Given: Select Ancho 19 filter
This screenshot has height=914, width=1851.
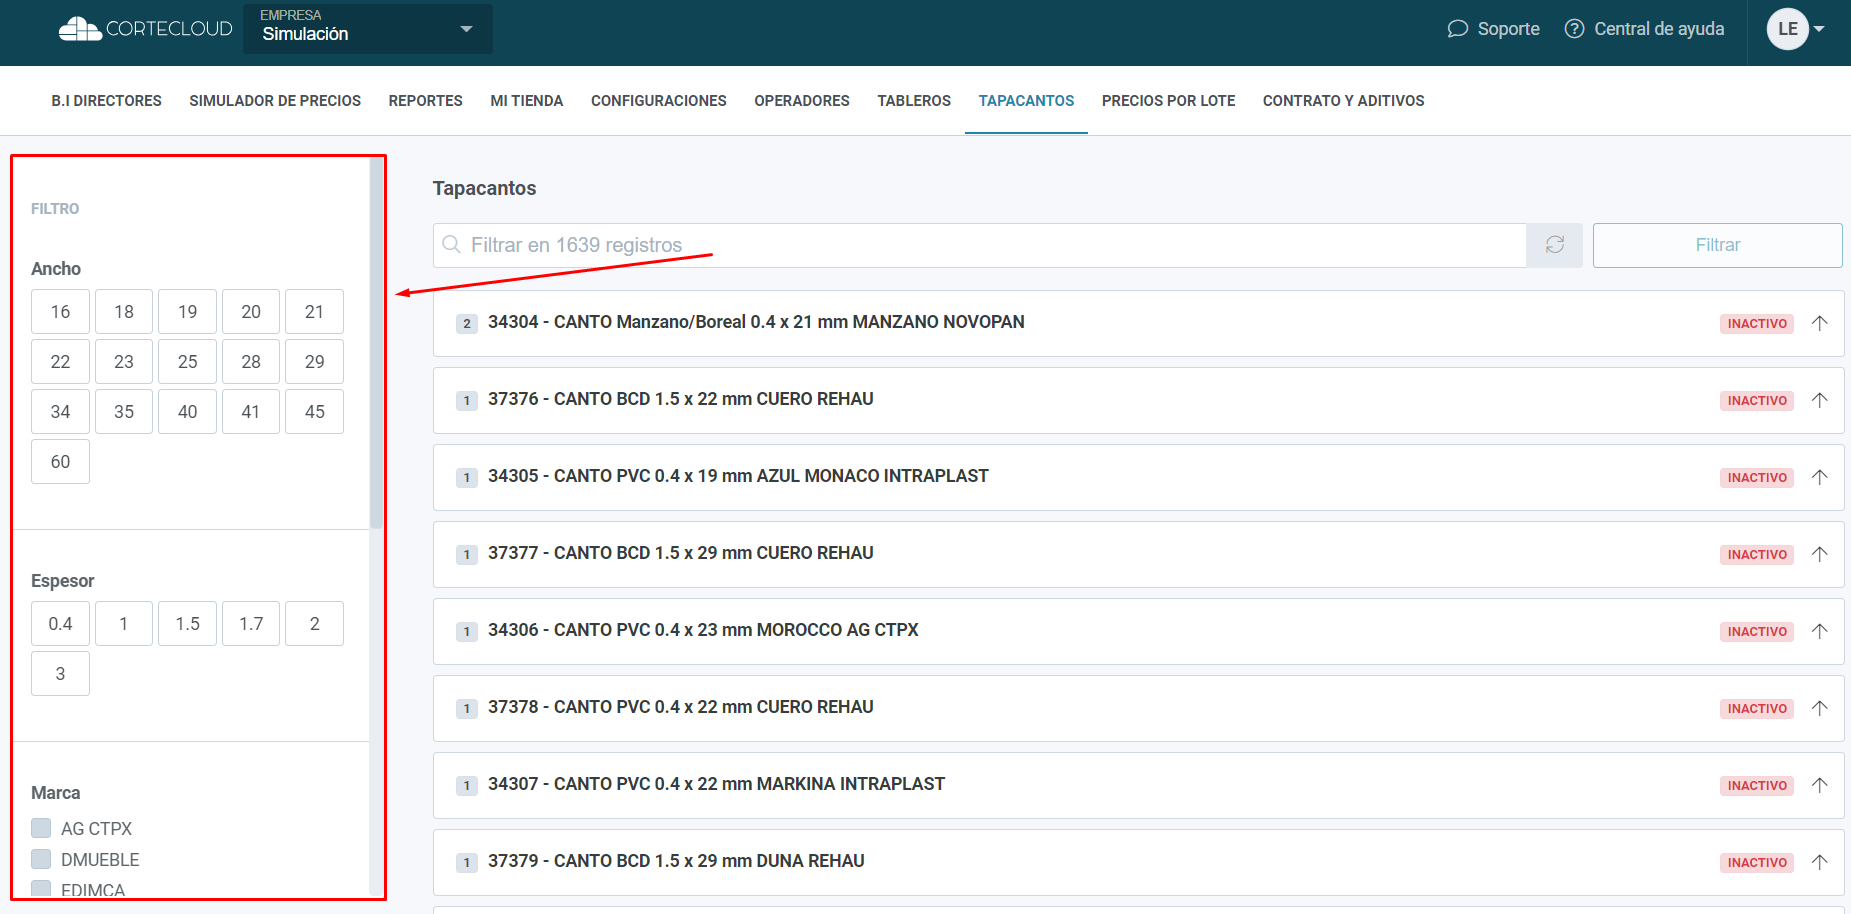Looking at the screenshot, I should click(187, 312).
